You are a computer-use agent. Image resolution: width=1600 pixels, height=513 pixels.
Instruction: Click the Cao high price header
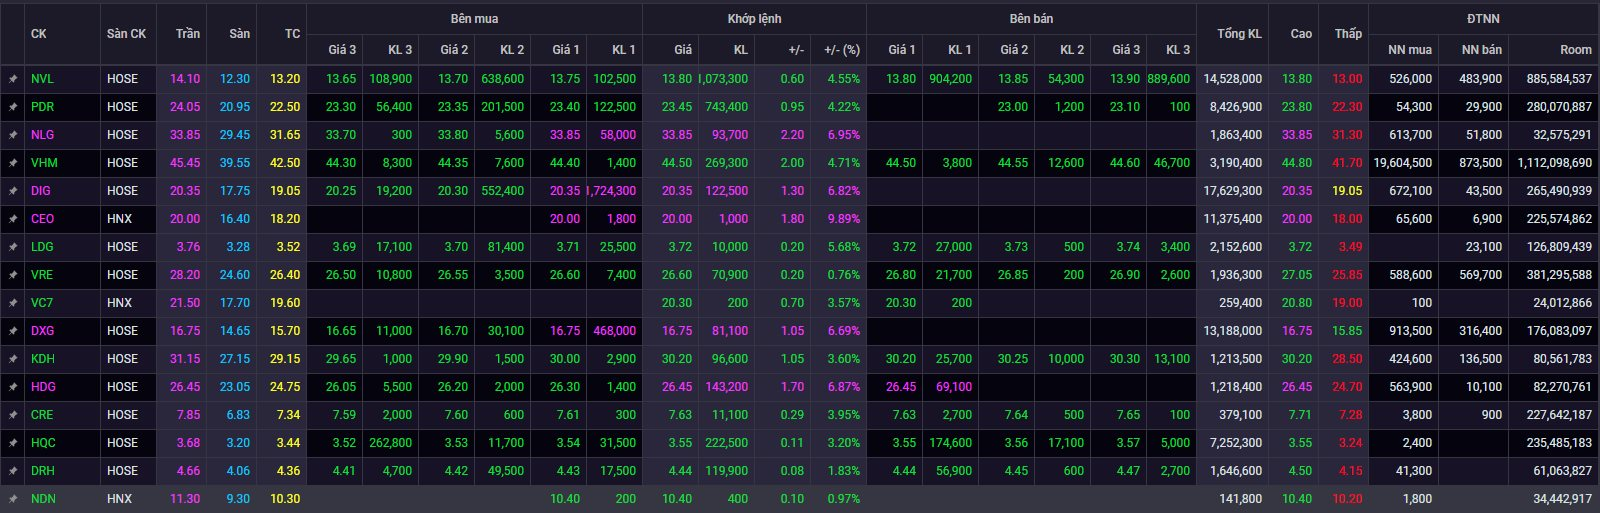pos(1301,34)
